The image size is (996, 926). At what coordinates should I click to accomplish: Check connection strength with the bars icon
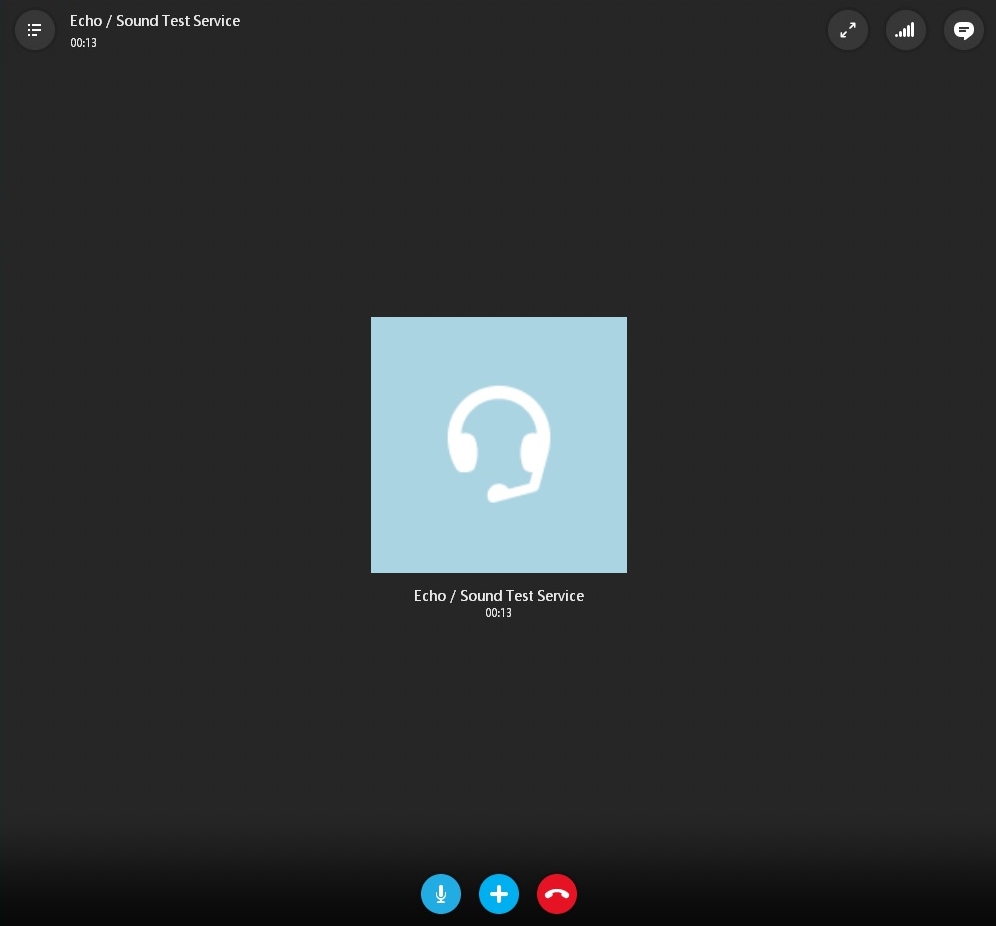click(906, 30)
